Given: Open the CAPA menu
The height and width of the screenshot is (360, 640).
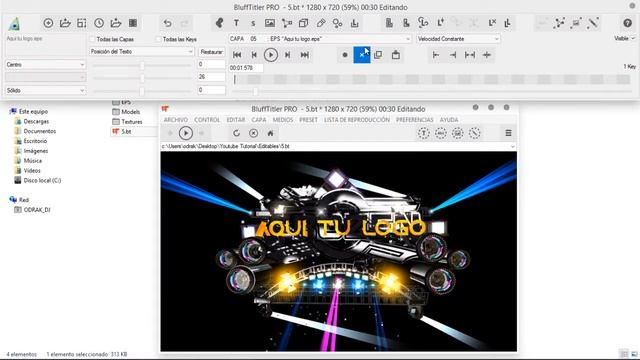Looking at the screenshot, I should 259,120.
